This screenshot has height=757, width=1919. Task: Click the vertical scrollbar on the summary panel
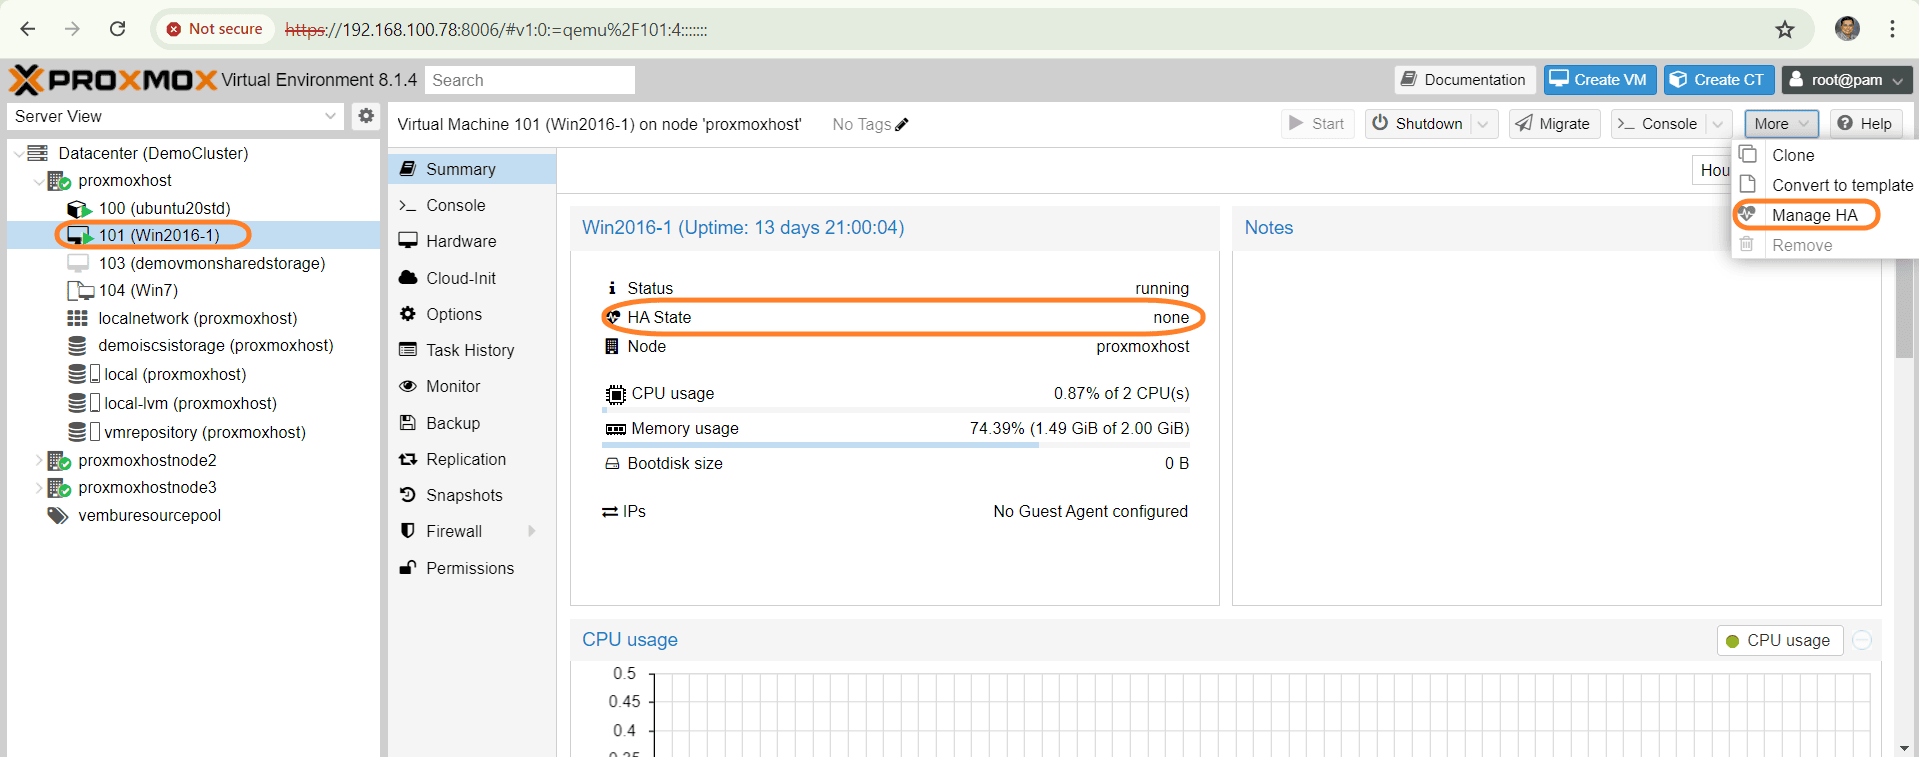coord(1905,307)
